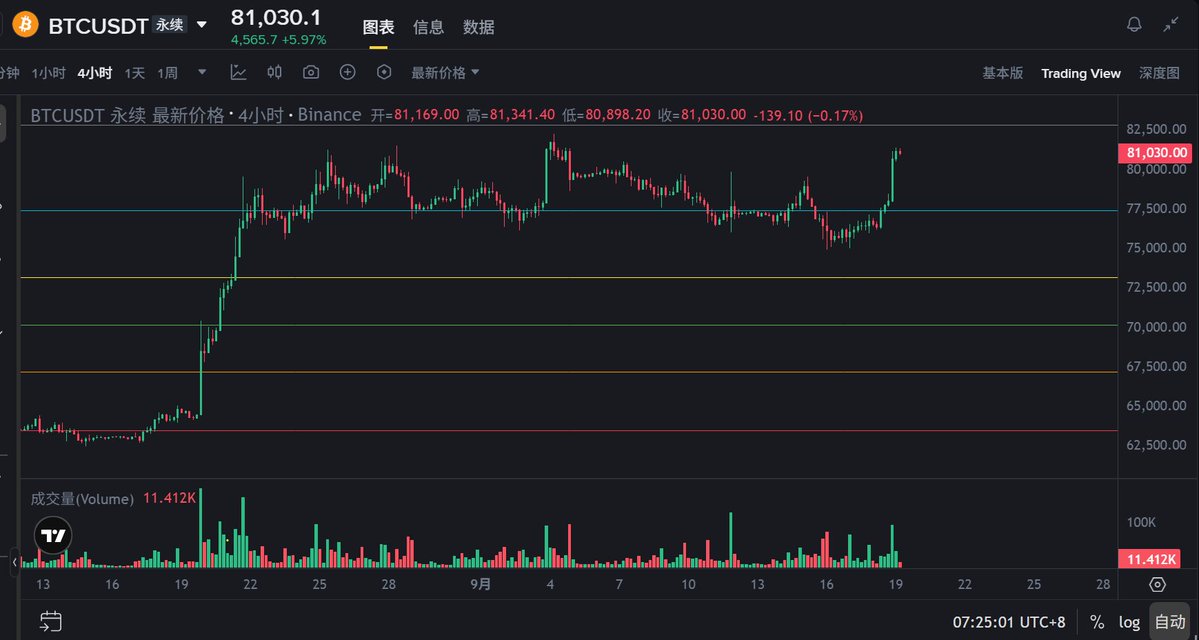Switch chart interval to 1周
This screenshot has width=1199, height=640.
point(167,73)
